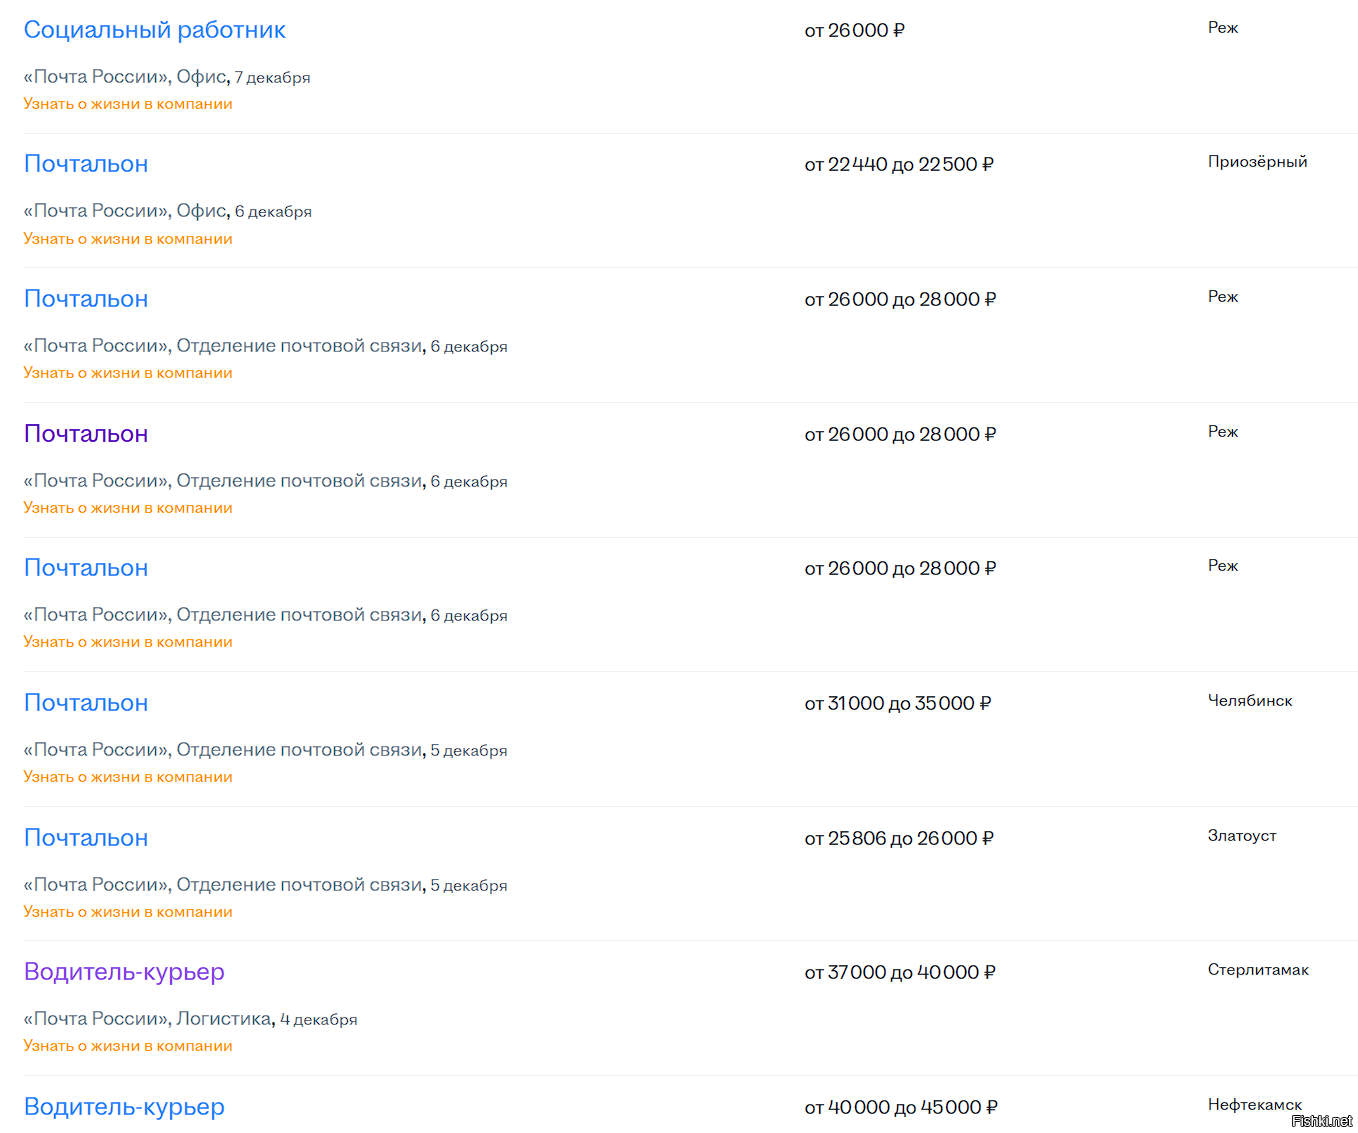Open the Почтальон vacancy in Челябинск
Image resolution: width=1358 pixels, height=1133 pixels.
point(86,703)
